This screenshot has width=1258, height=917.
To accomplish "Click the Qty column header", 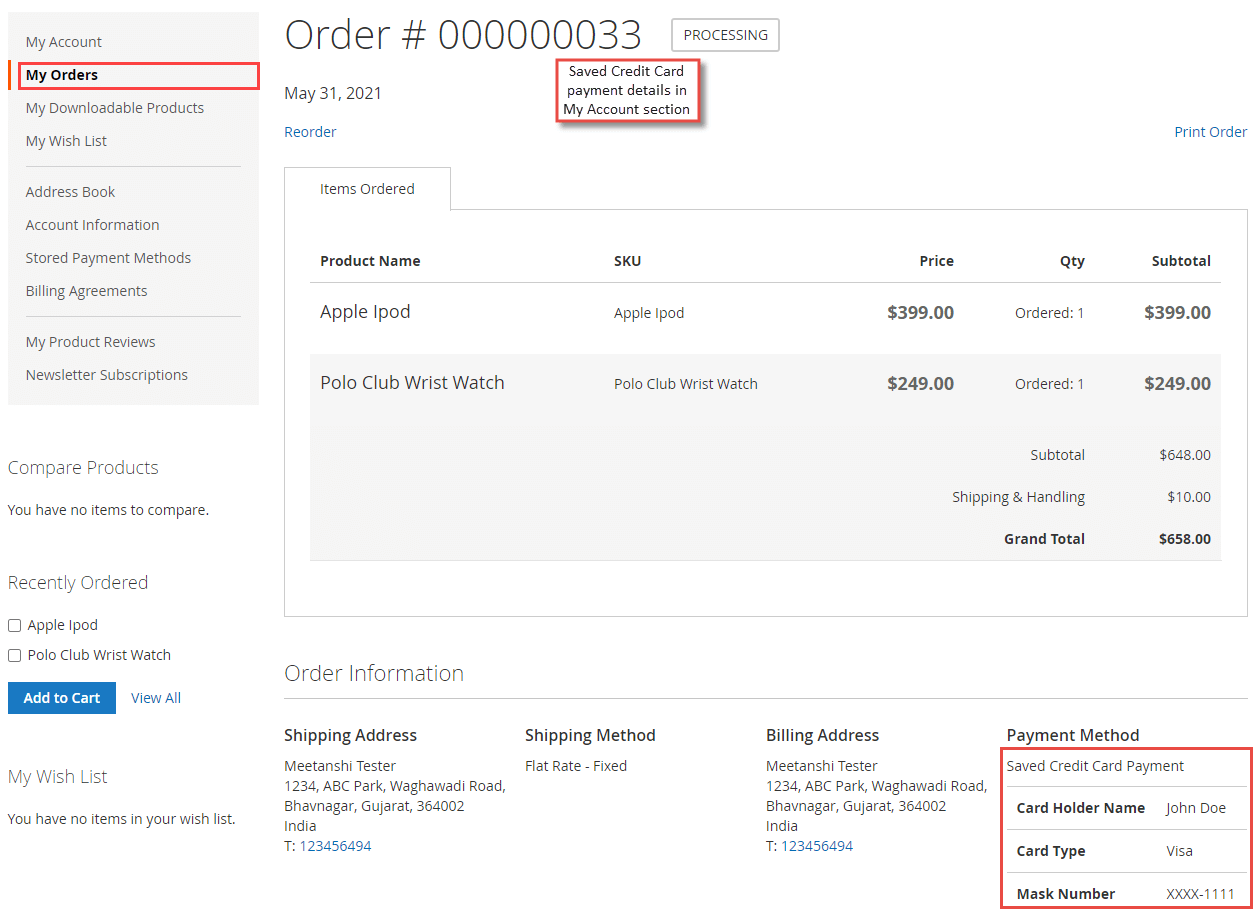I will 1072,261.
